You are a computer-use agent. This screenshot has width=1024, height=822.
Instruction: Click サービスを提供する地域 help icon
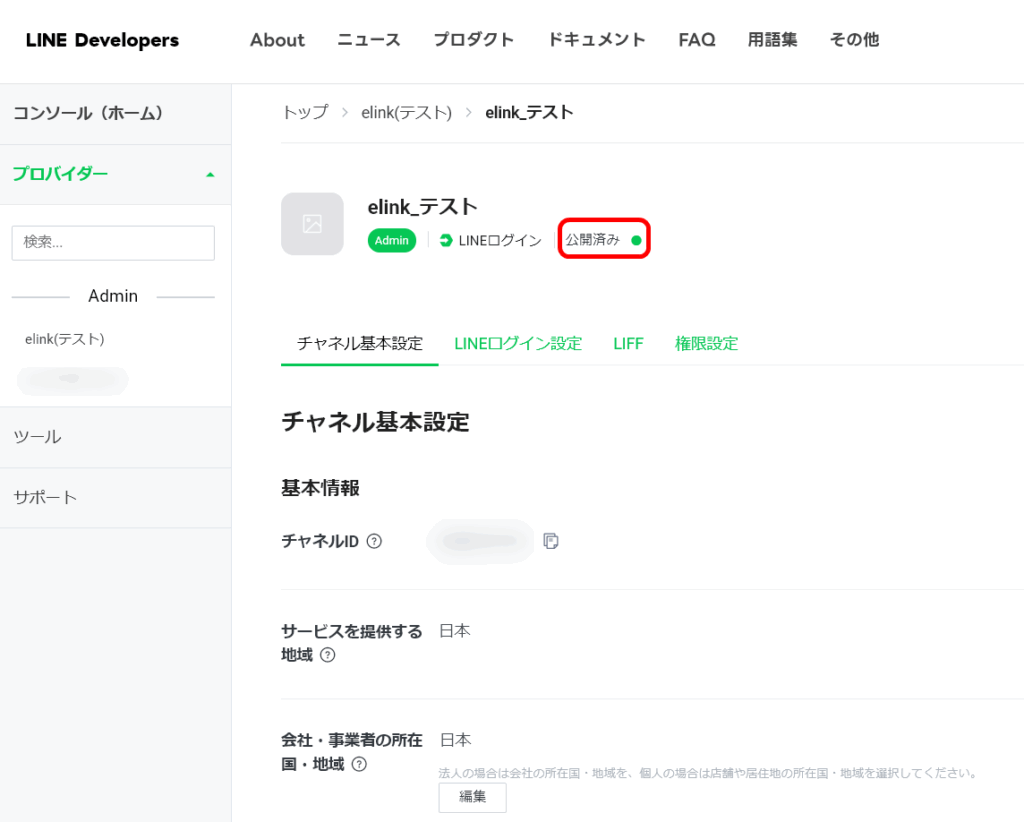[328, 655]
